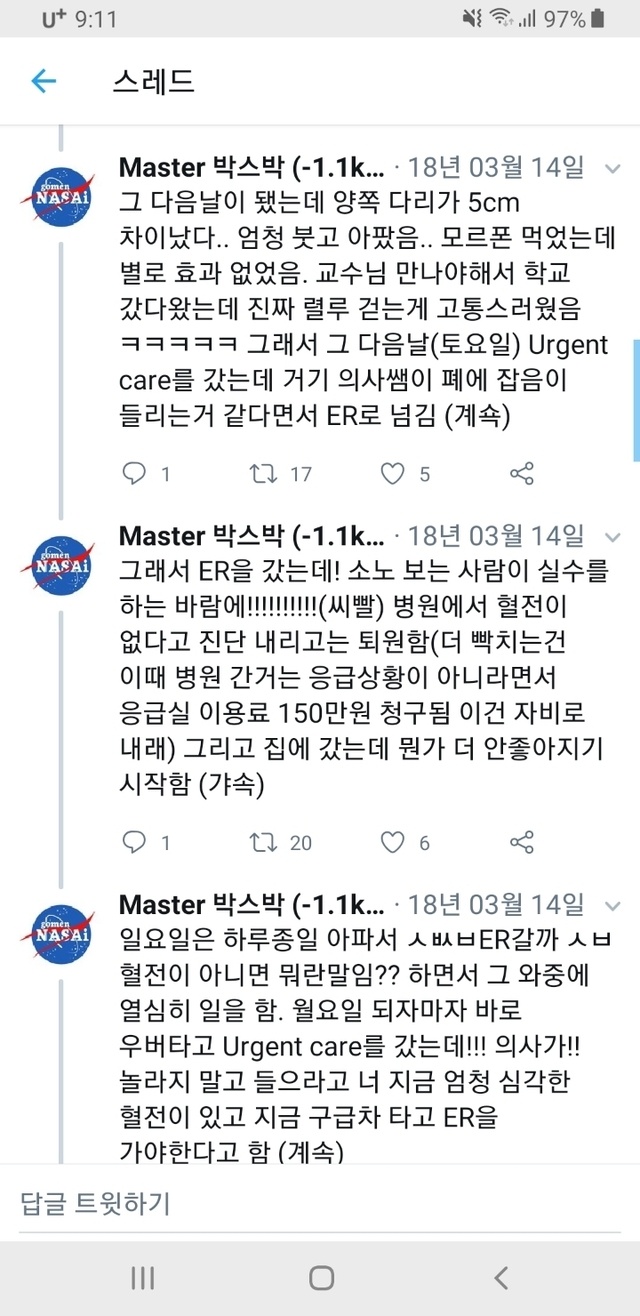This screenshot has height=1316, width=640.
Task: Like the second tweet with 6 hearts
Action: [393, 842]
